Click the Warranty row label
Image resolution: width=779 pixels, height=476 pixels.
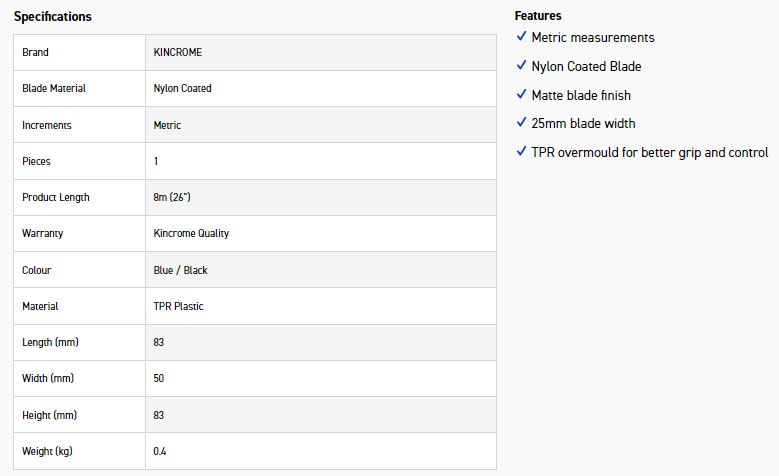(x=41, y=234)
